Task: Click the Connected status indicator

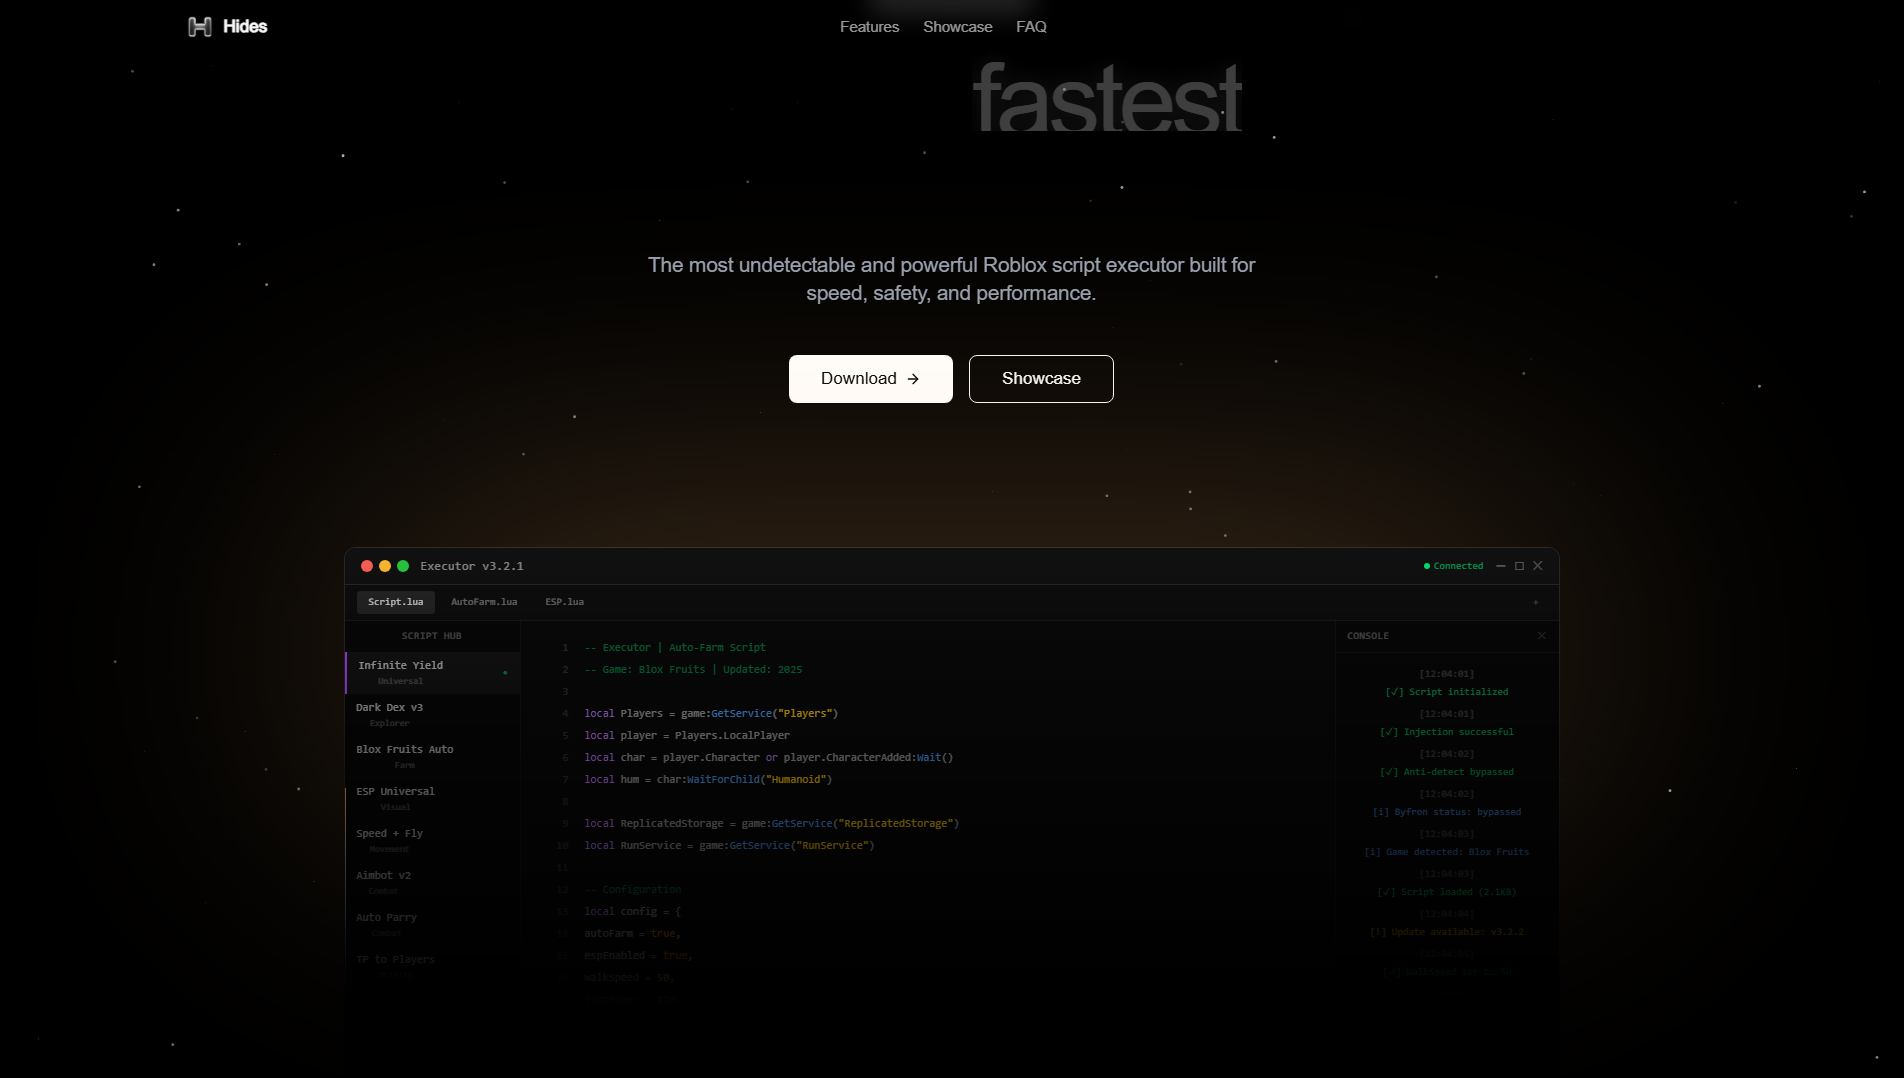Action: click(x=1453, y=566)
